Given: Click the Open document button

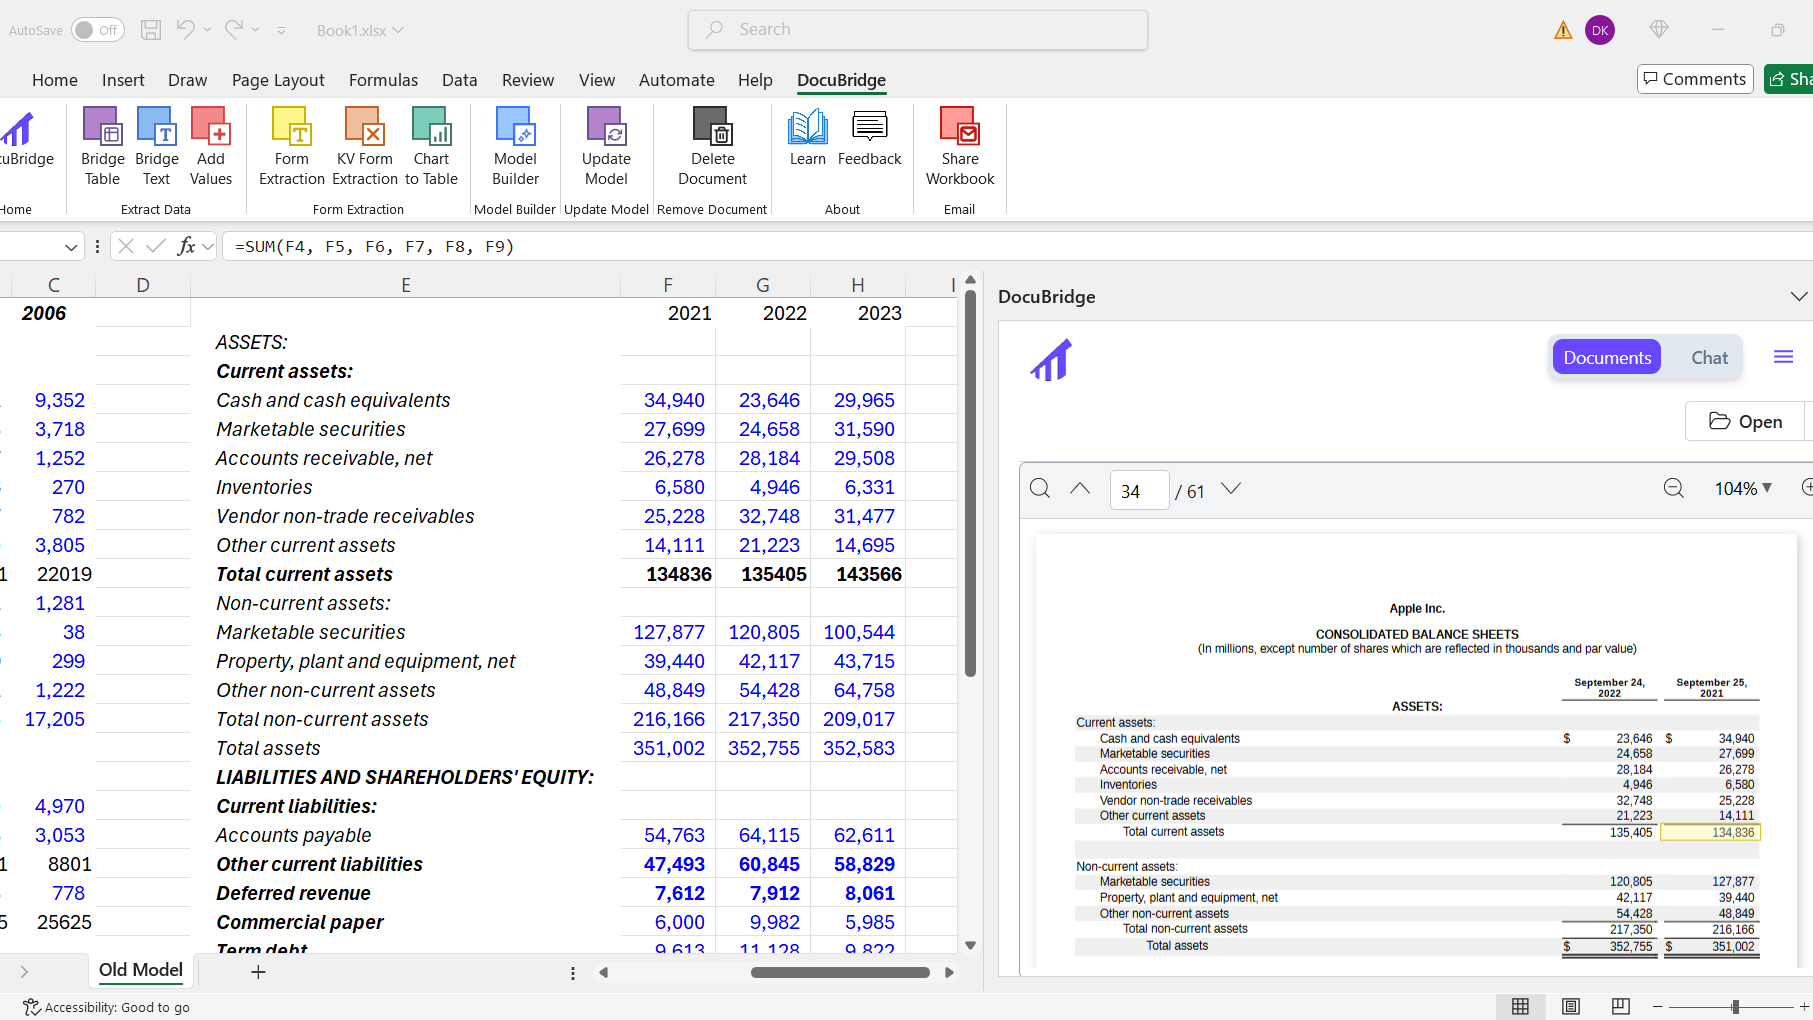Looking at the screenshot, I should point(1746,421).
